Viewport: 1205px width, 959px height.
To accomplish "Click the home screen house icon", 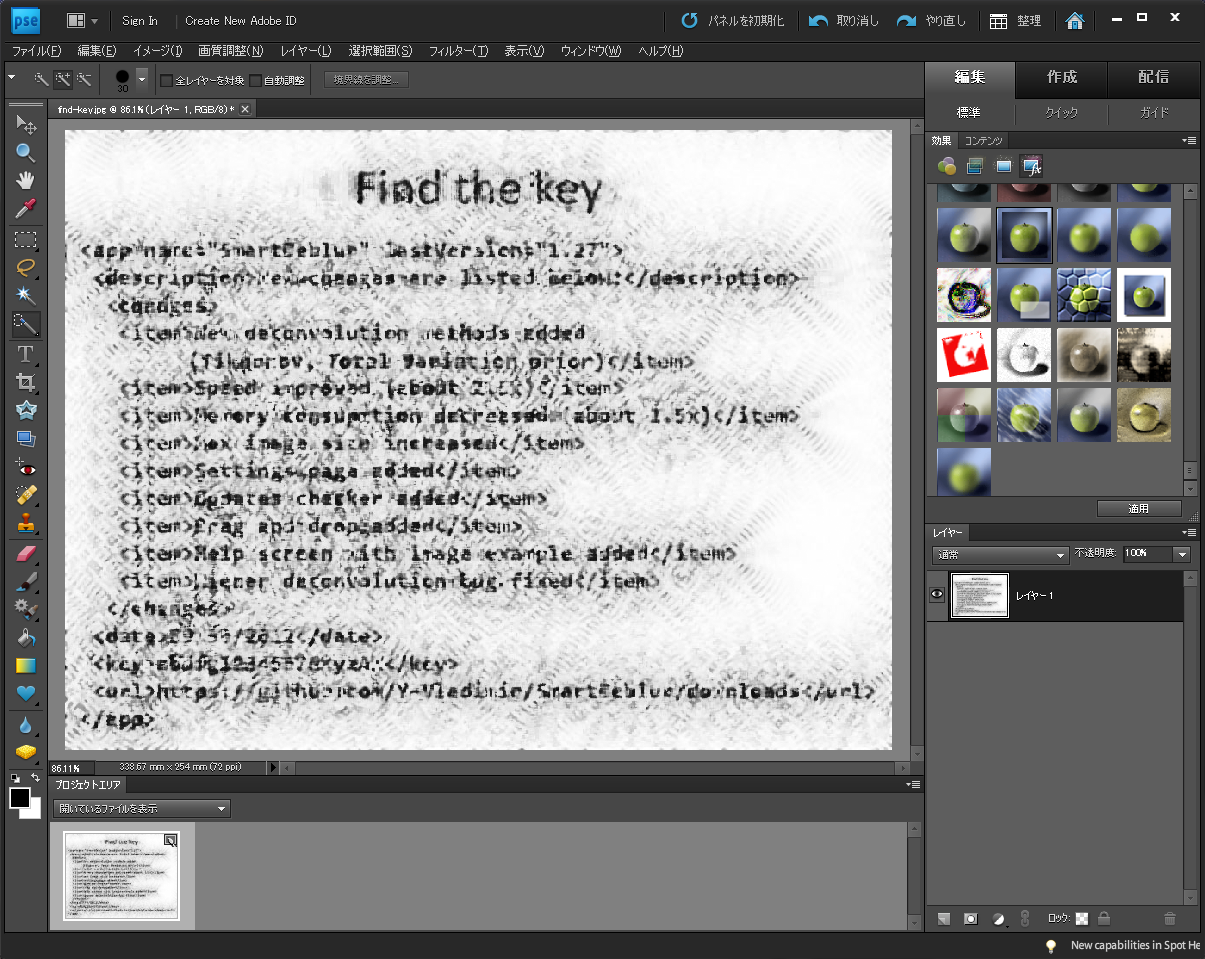I will tap(1074, 21).
